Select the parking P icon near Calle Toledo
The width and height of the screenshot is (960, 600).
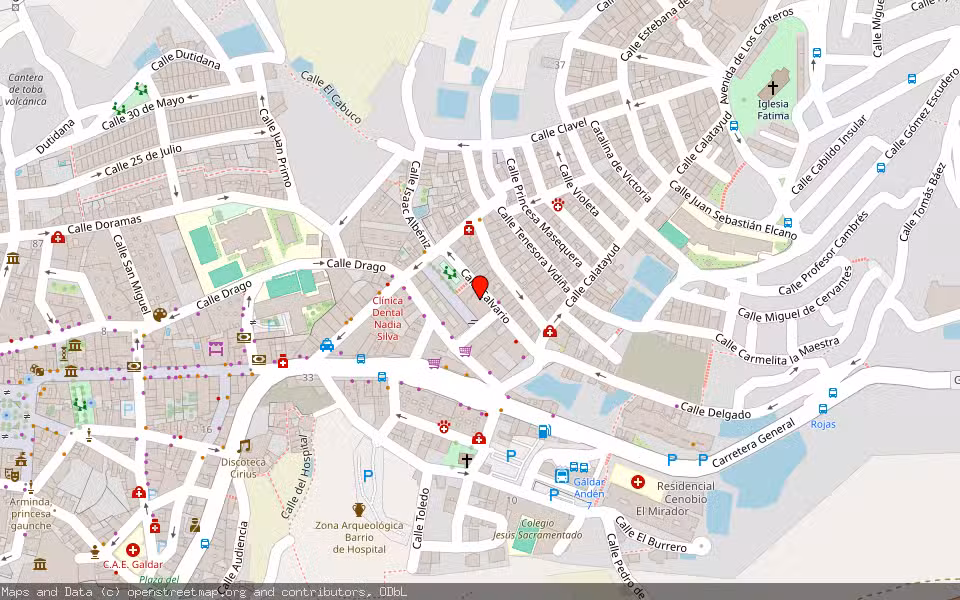coord(368,475)
